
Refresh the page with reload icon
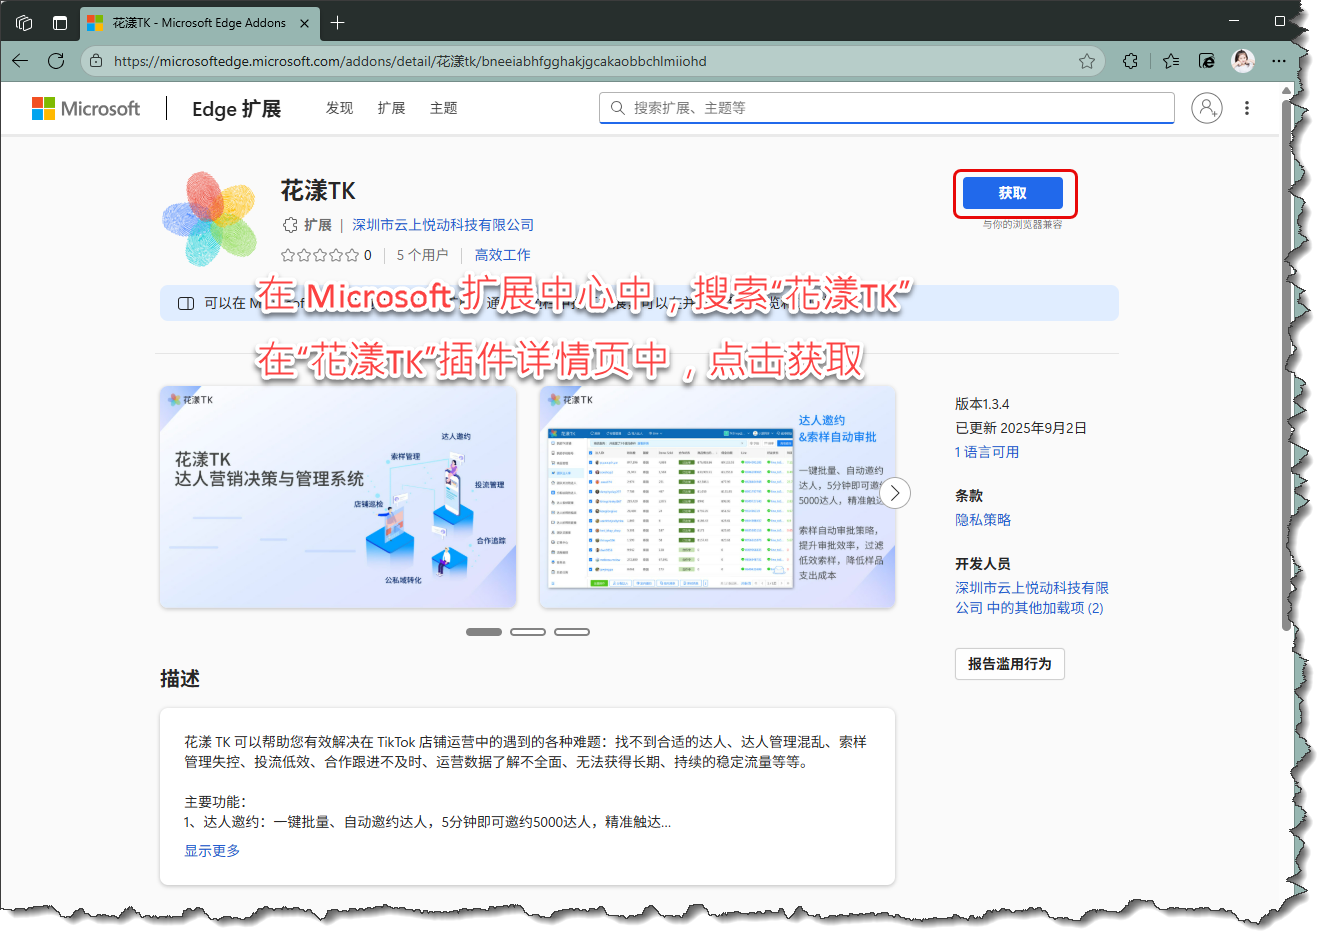56,61
